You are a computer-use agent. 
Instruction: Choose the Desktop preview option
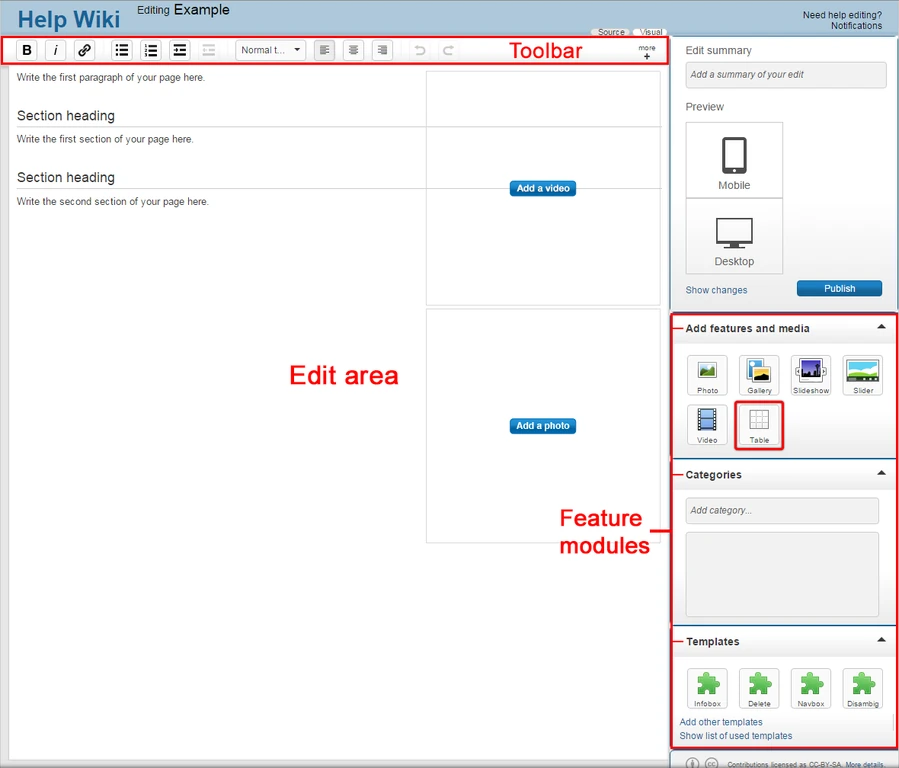[x=734, y=237]
